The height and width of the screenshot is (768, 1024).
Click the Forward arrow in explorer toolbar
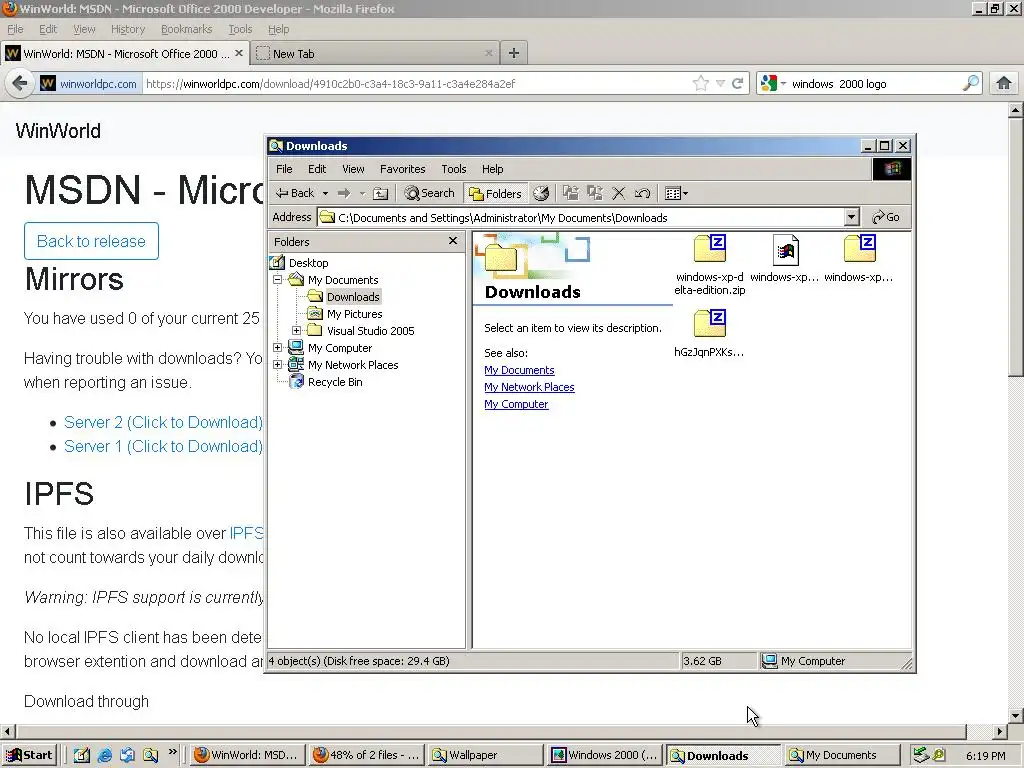pyautogui.click(x=344, y=193)
